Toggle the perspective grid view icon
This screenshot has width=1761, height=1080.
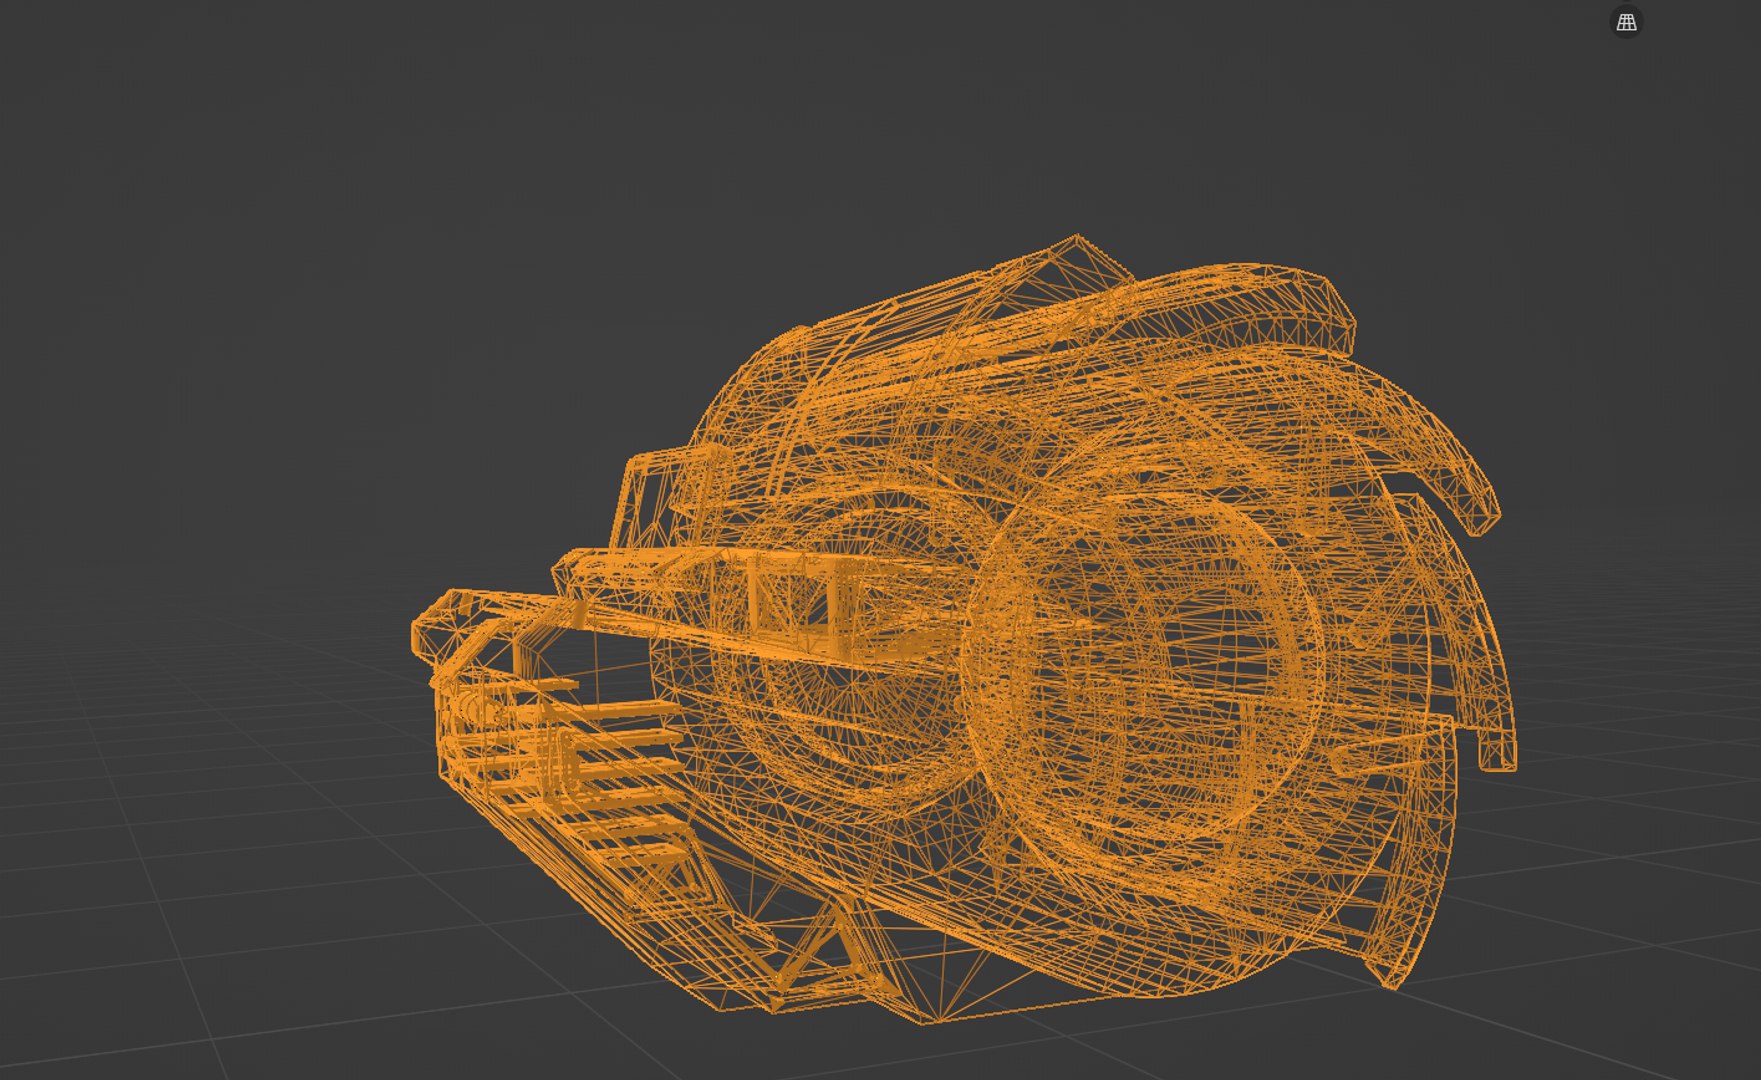tap(1626, 22)
